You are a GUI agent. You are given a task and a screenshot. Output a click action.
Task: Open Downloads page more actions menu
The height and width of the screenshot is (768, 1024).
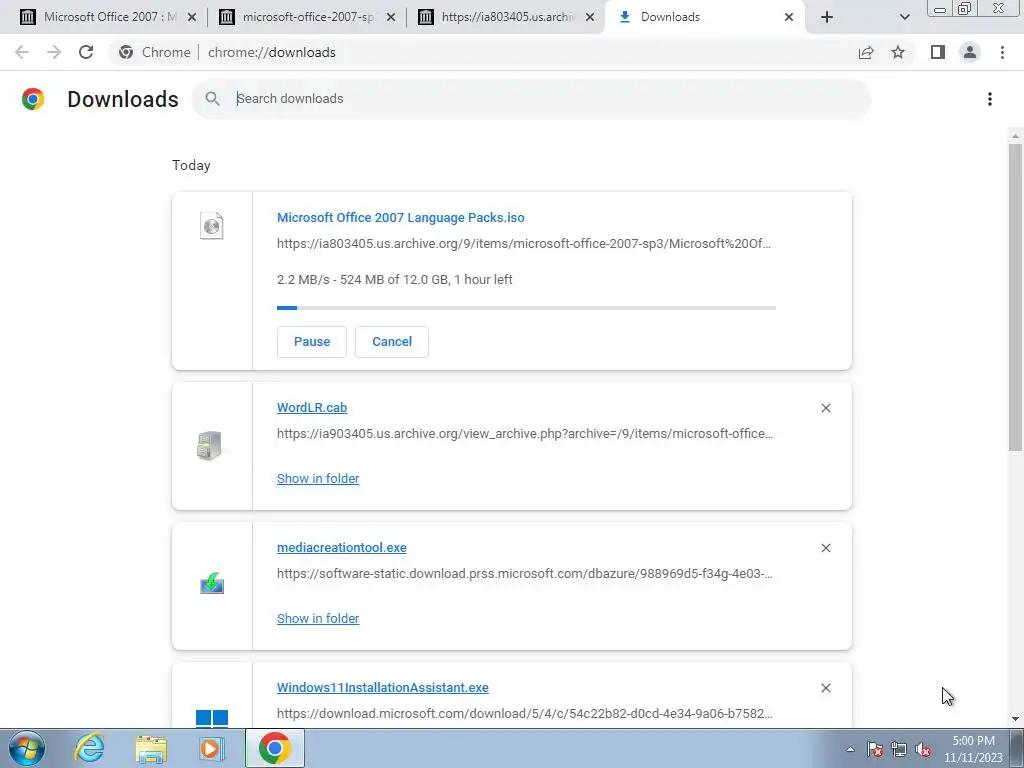(x=990, y=99)
